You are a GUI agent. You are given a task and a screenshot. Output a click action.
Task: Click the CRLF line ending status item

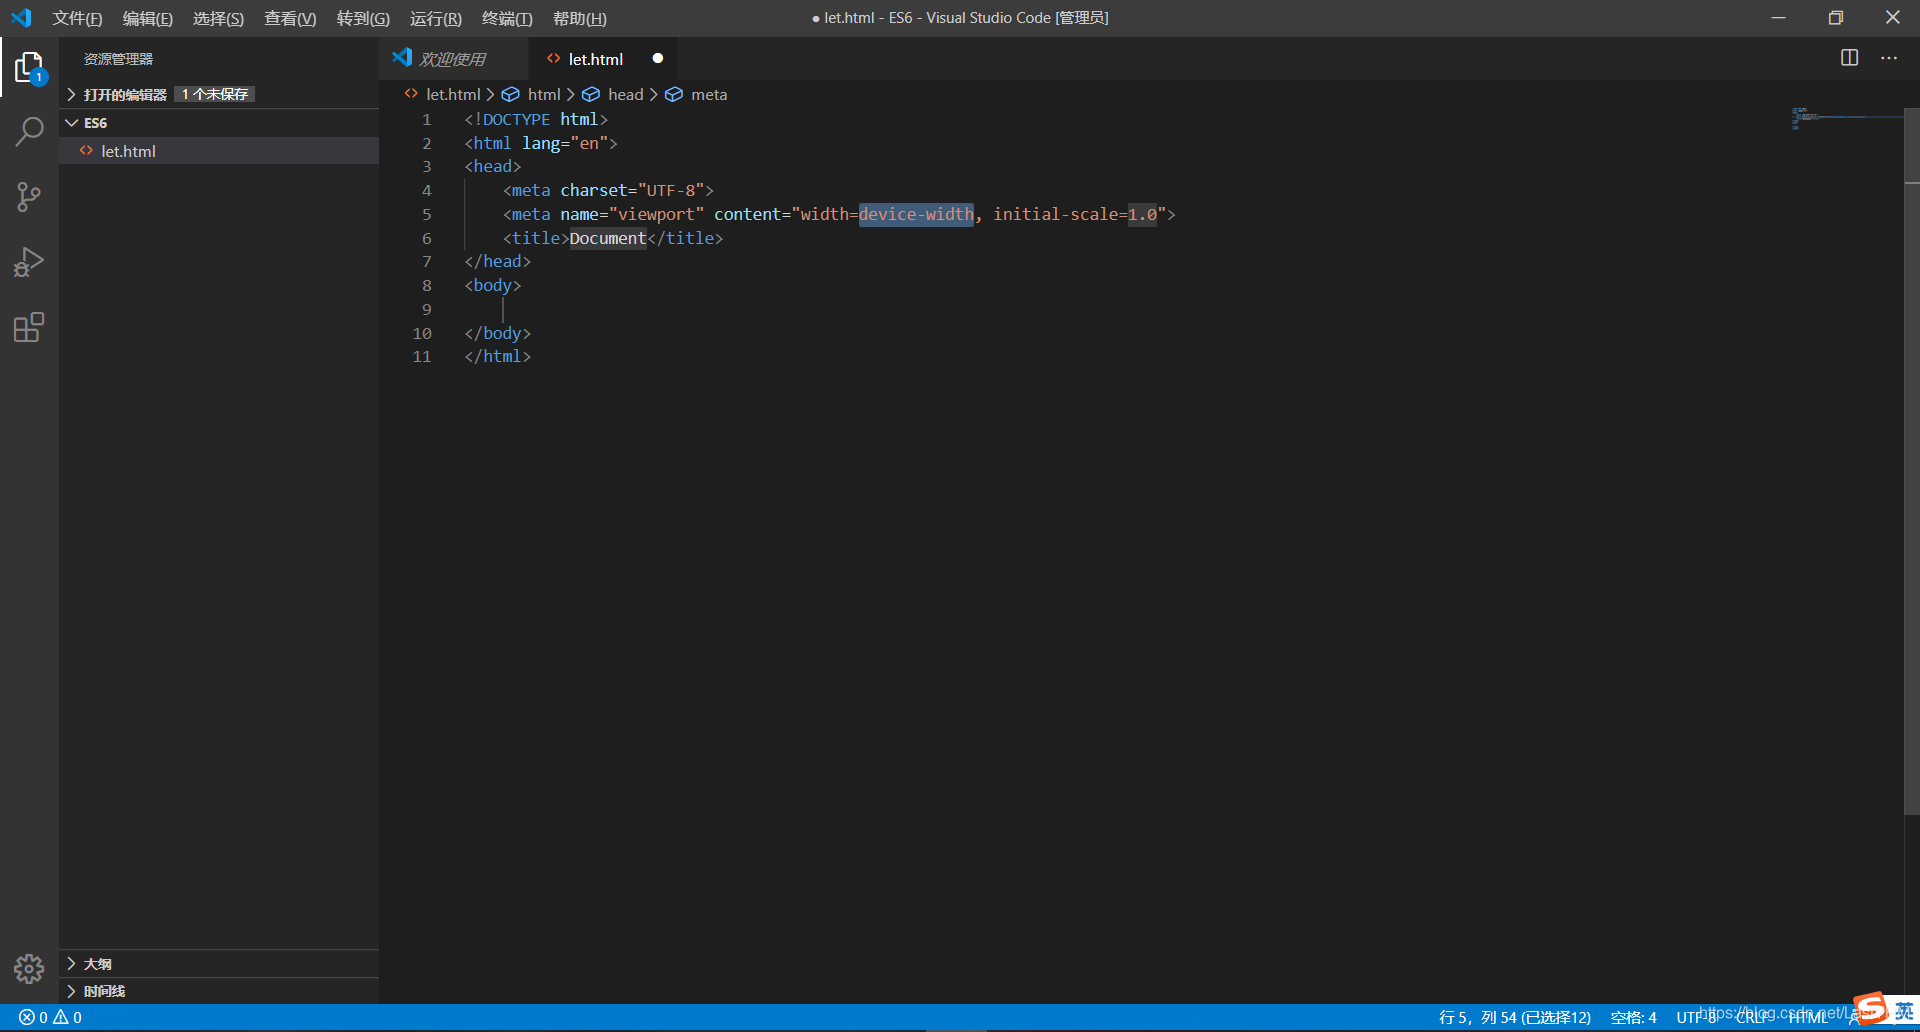click(1752, 1017)
